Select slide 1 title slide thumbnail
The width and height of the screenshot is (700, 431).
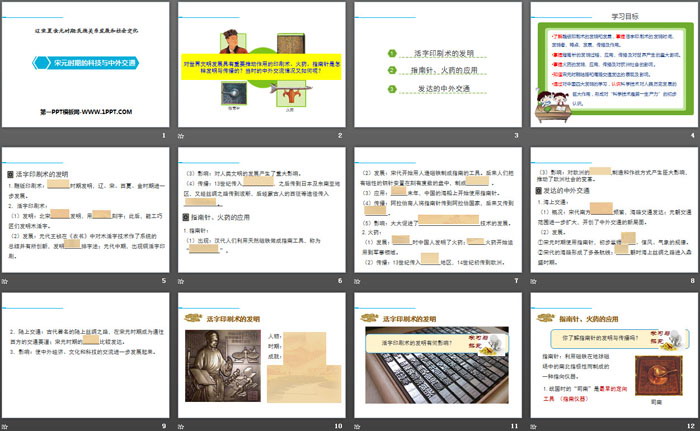(x=86, y=65)
